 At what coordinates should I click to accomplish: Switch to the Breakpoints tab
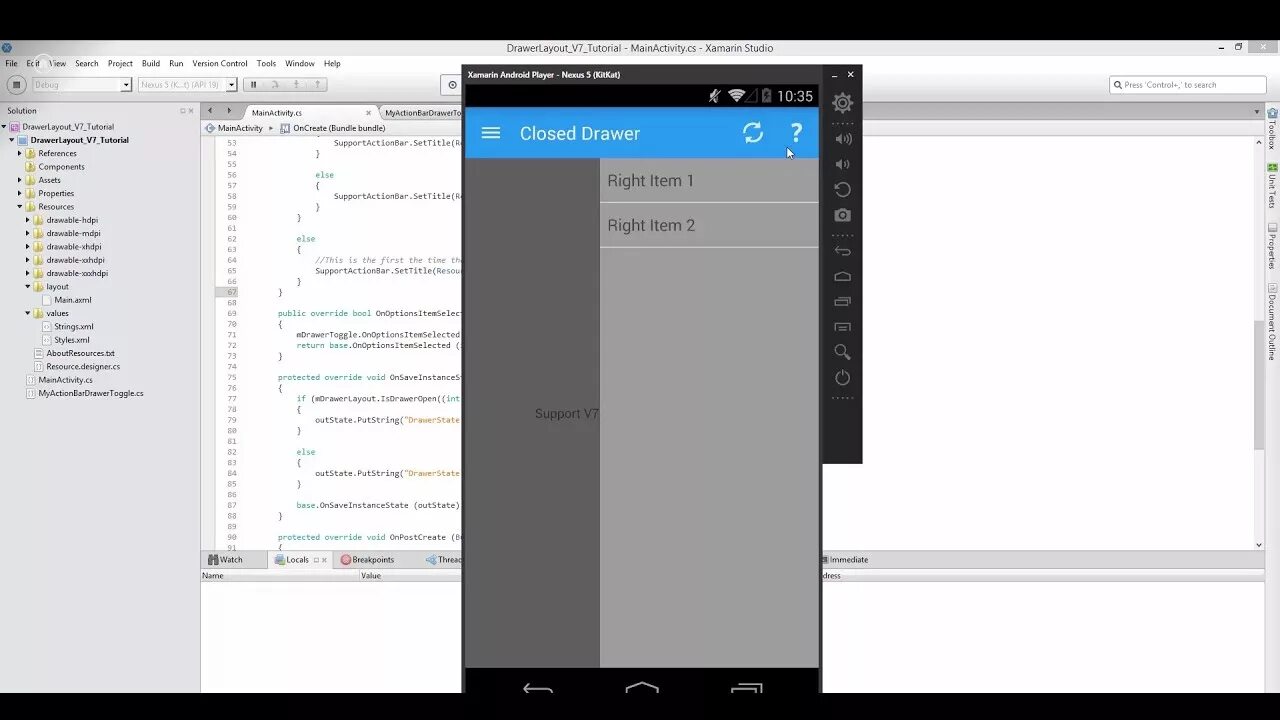pyautogui.click(x=367, y=560)
